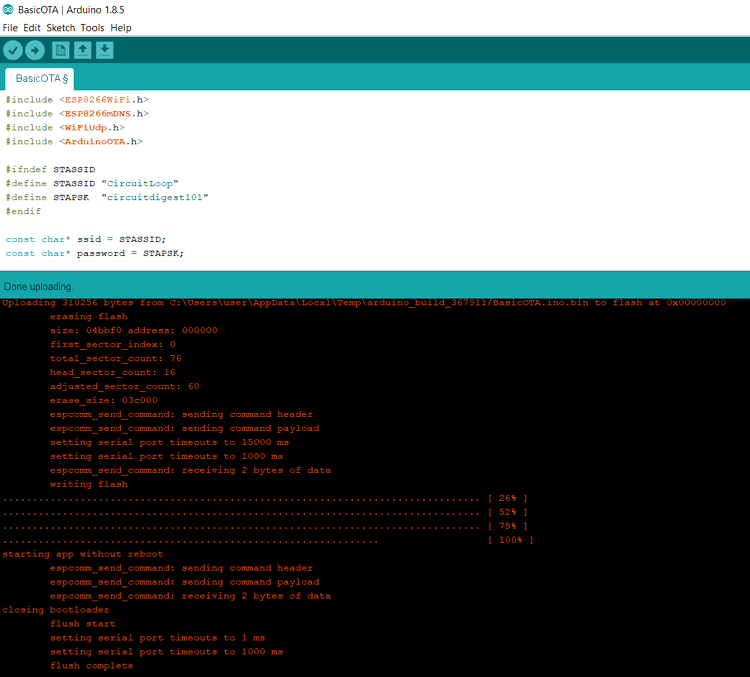Click the ArduinoOTA.h include line
Screen dimensions: 750x677
coord(74,142)
